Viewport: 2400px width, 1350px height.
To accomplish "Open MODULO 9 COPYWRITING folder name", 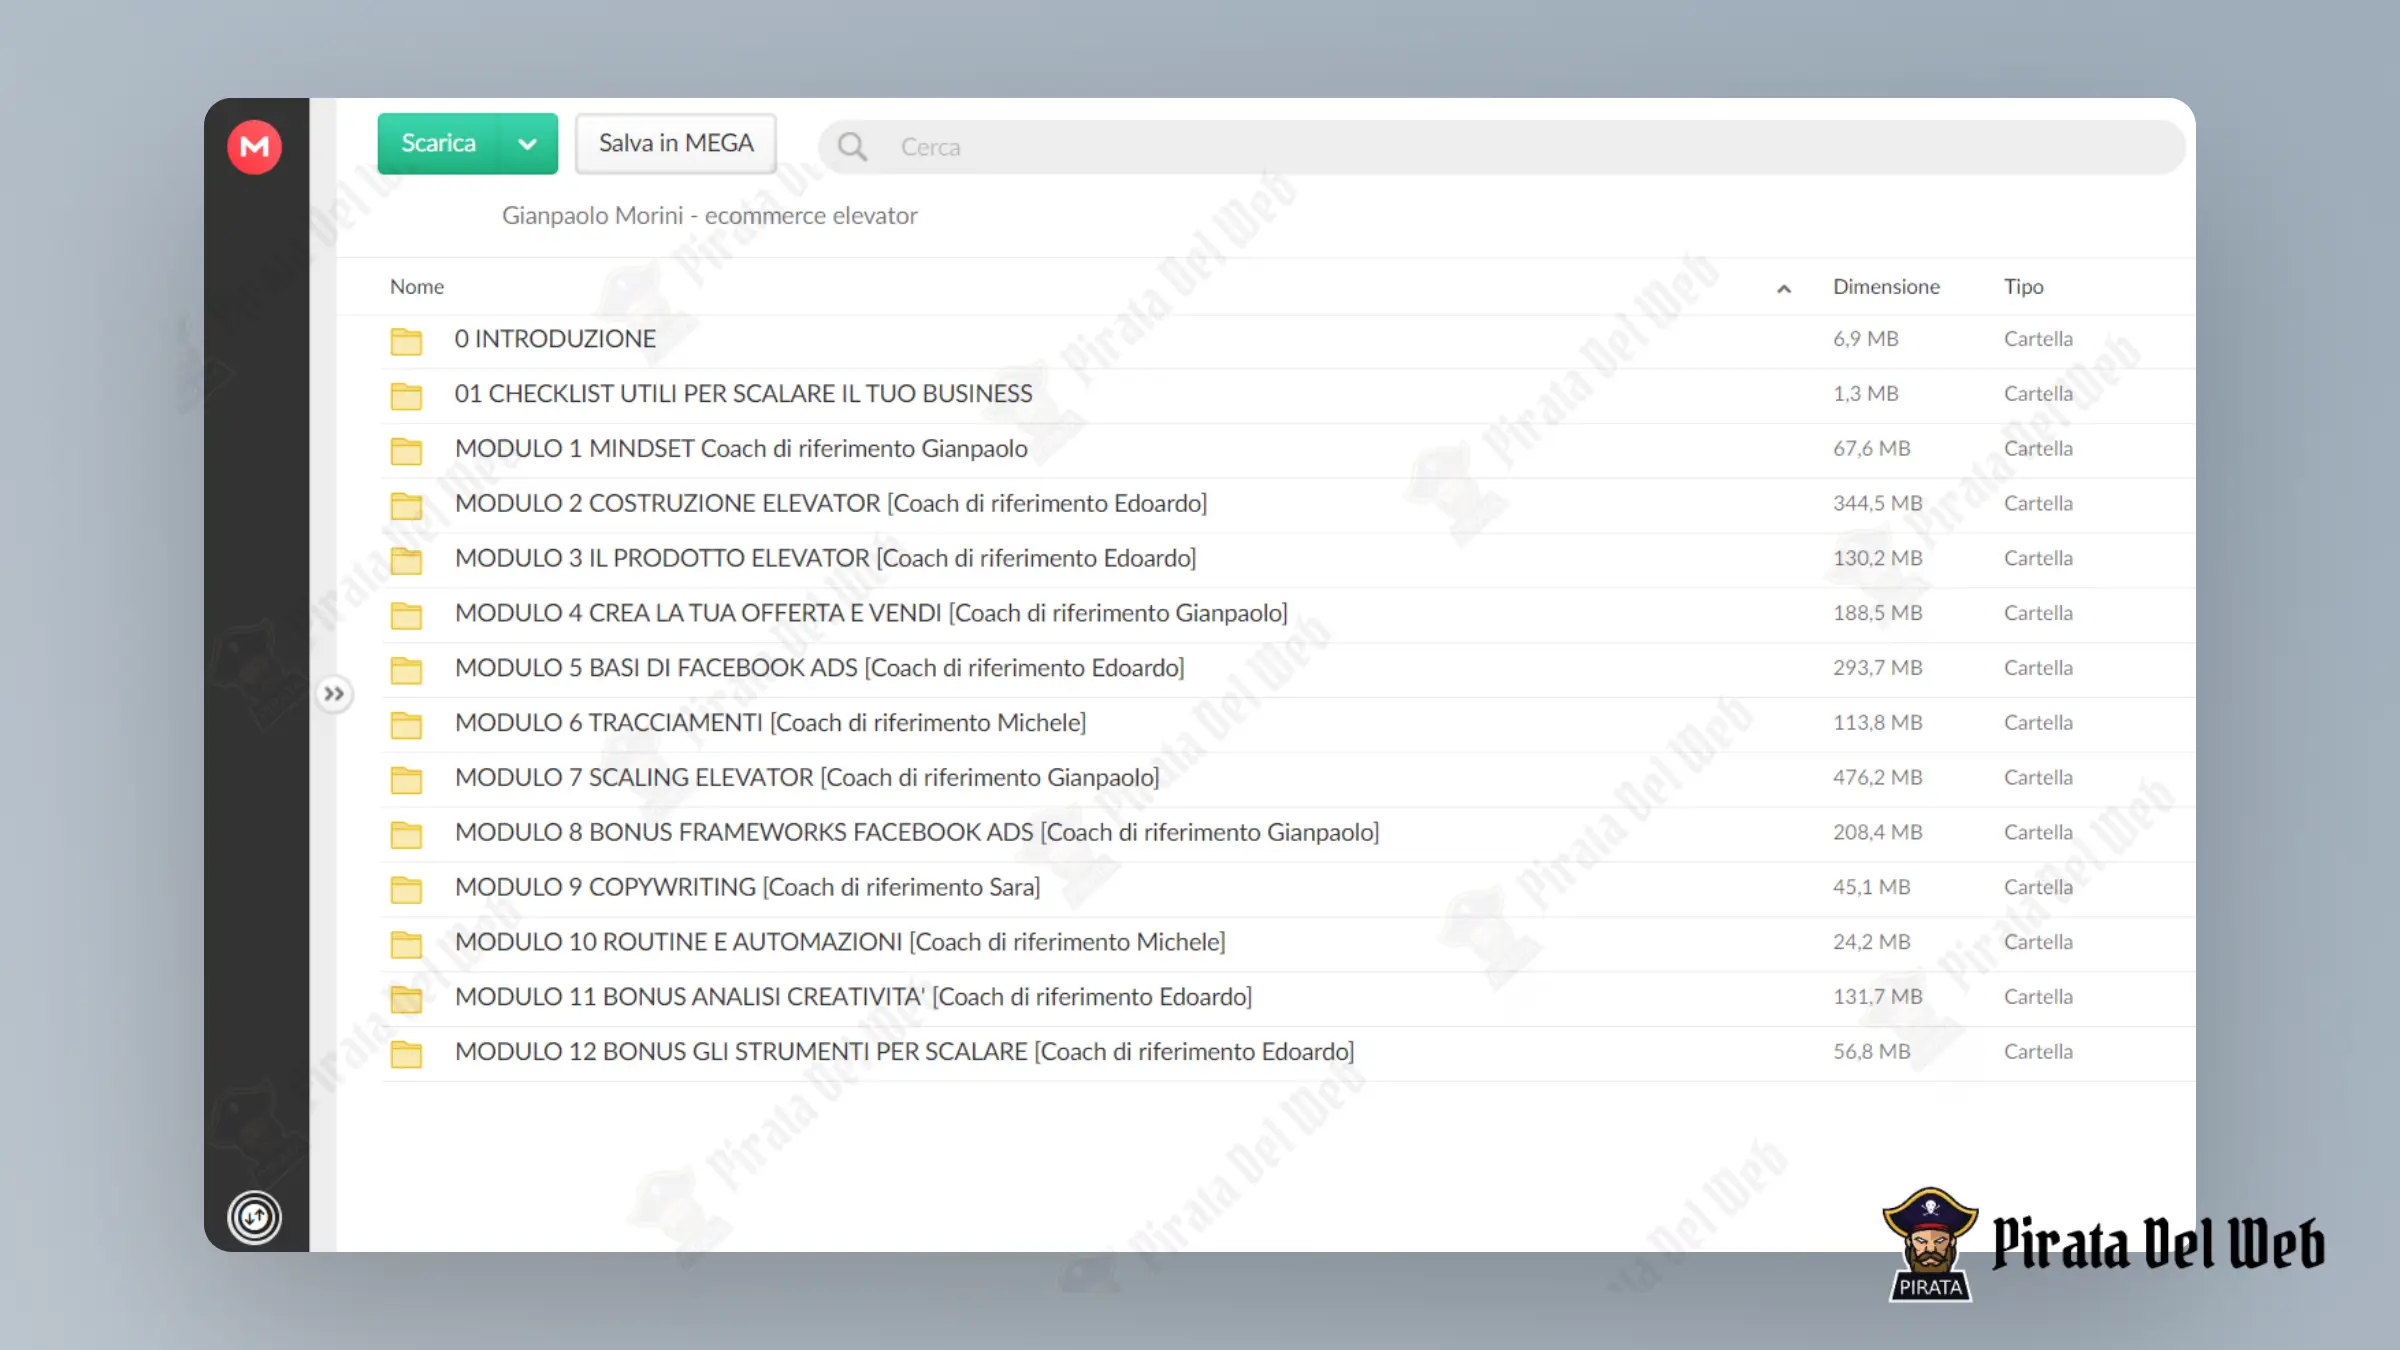I will [747, 887].
